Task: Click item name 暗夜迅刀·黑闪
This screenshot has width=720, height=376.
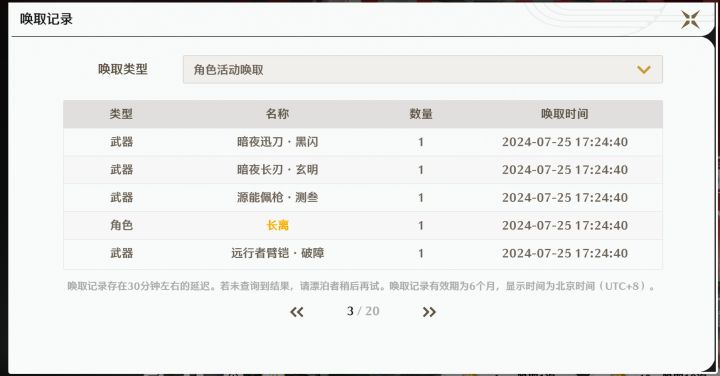Action: (x=277, y=142)
